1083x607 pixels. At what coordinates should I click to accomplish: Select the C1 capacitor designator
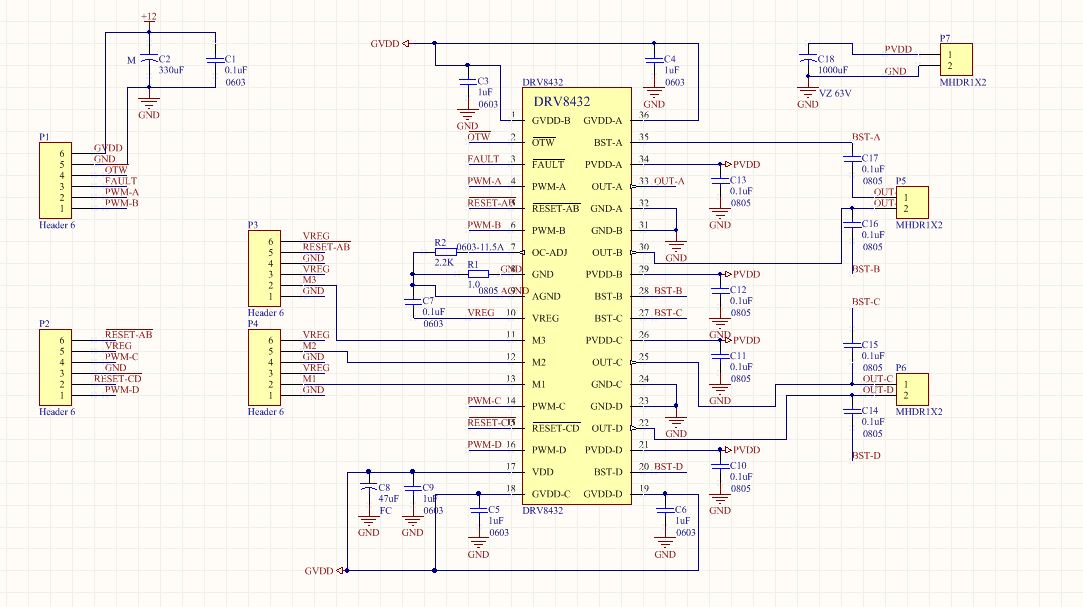click(x=230, y=59)
